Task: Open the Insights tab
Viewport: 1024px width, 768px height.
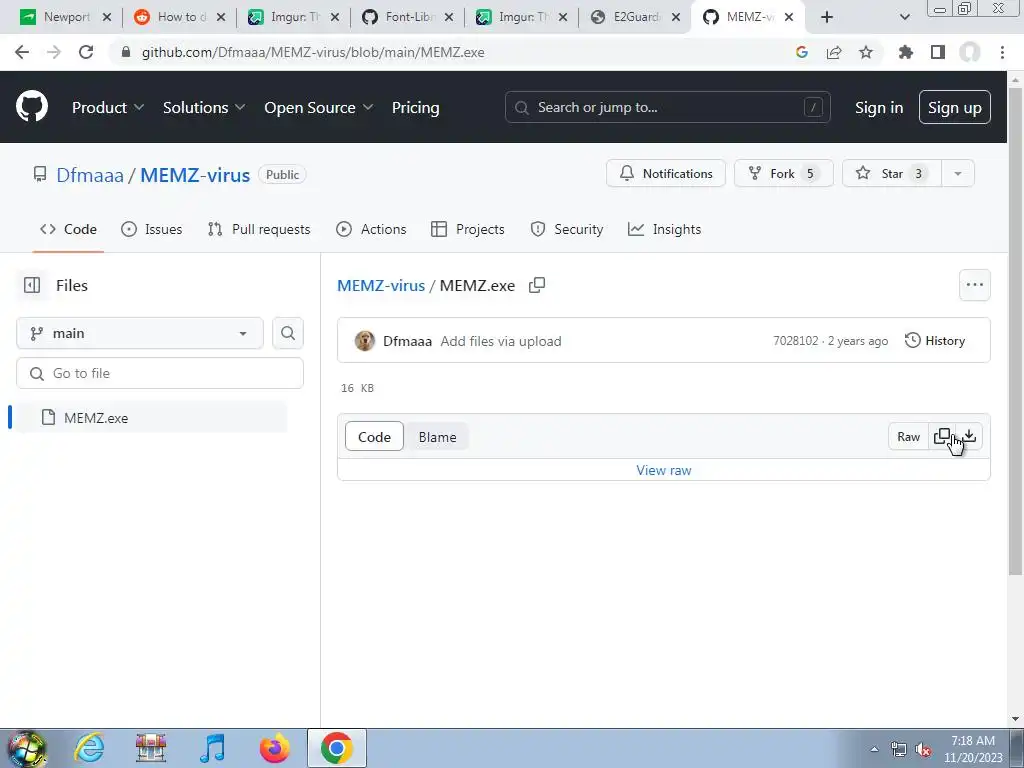Action: tap(664, 229)
